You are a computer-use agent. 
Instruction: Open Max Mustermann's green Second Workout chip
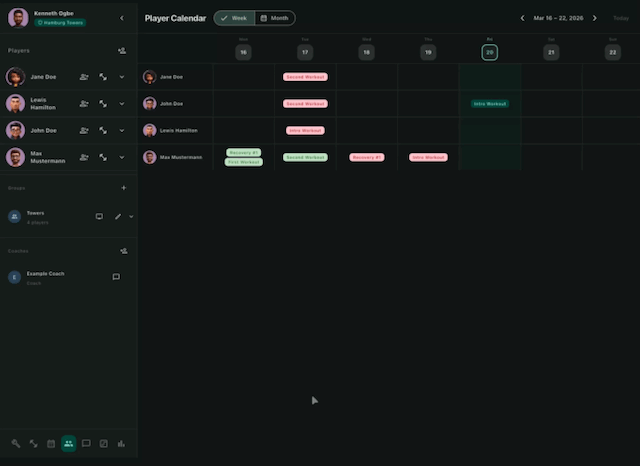pyautogui.click(x=305, y=157)
